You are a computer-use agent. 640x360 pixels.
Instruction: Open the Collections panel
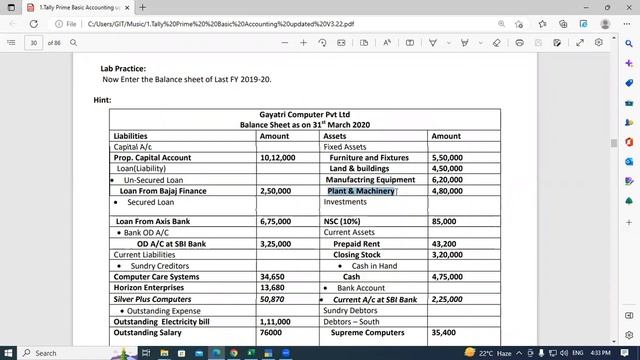[563, 24]
